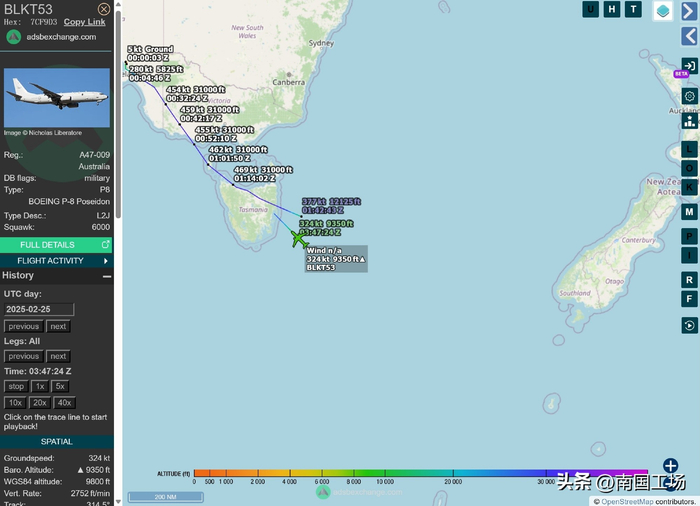Viewport: 700px width, 506px height.
Task: Click the BOEING P-8 Poseidon text
Action: pyautogui.click(x=69, y=201)
